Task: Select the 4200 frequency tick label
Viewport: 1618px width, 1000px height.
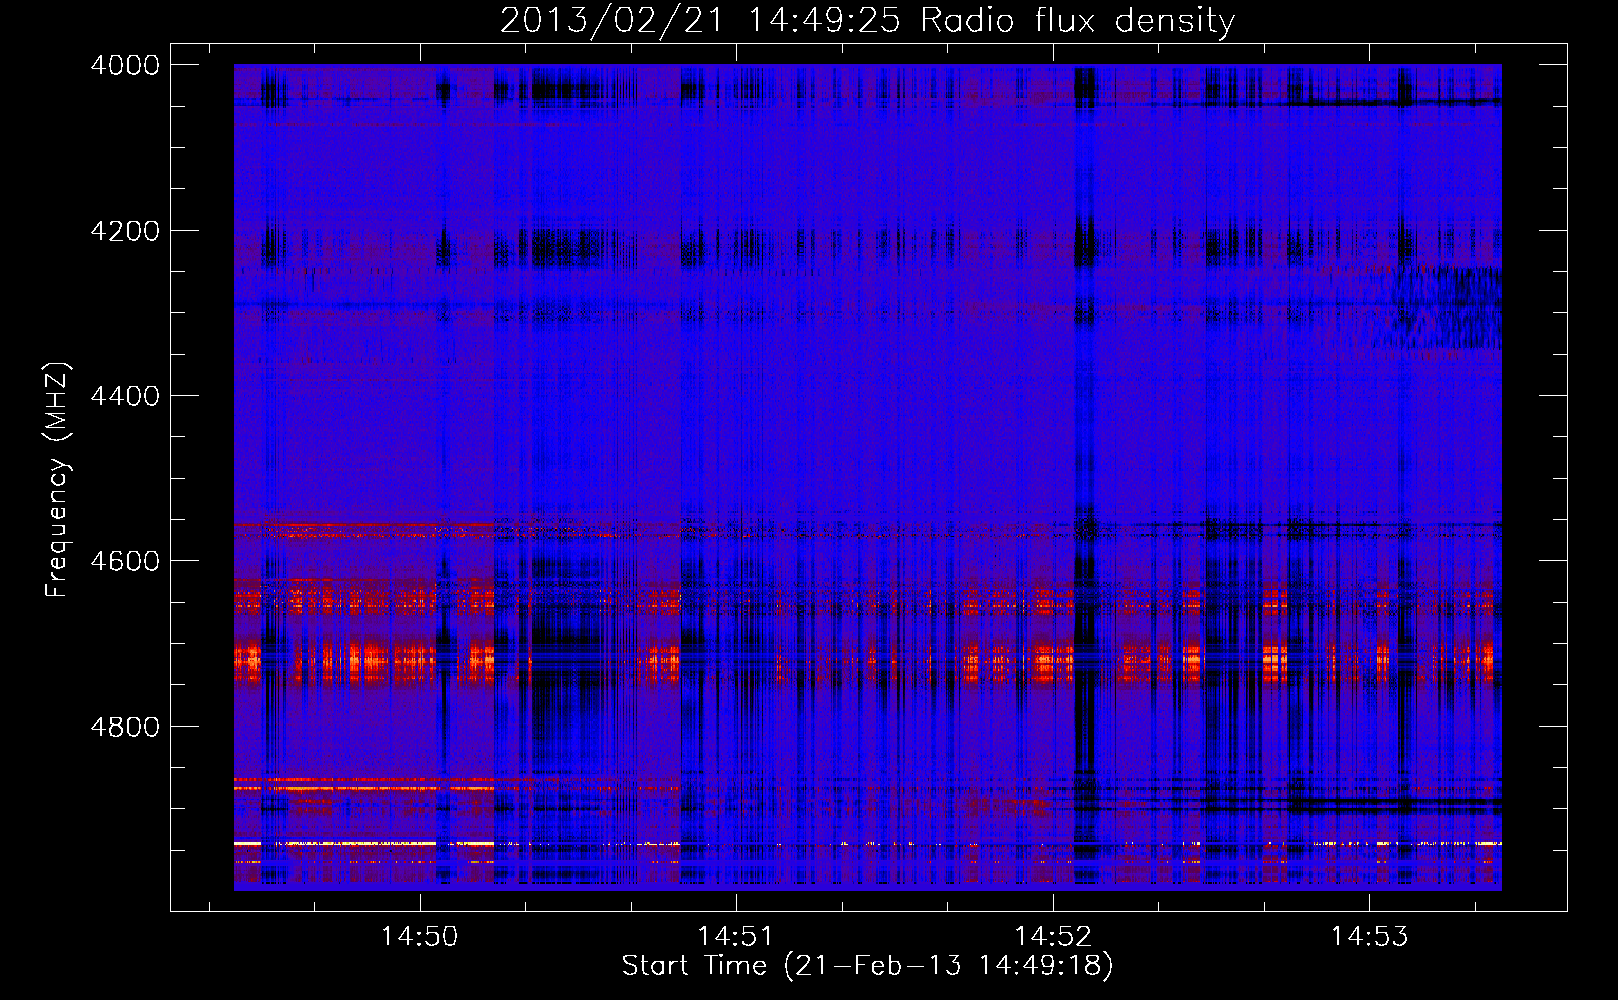Action: 125,231
